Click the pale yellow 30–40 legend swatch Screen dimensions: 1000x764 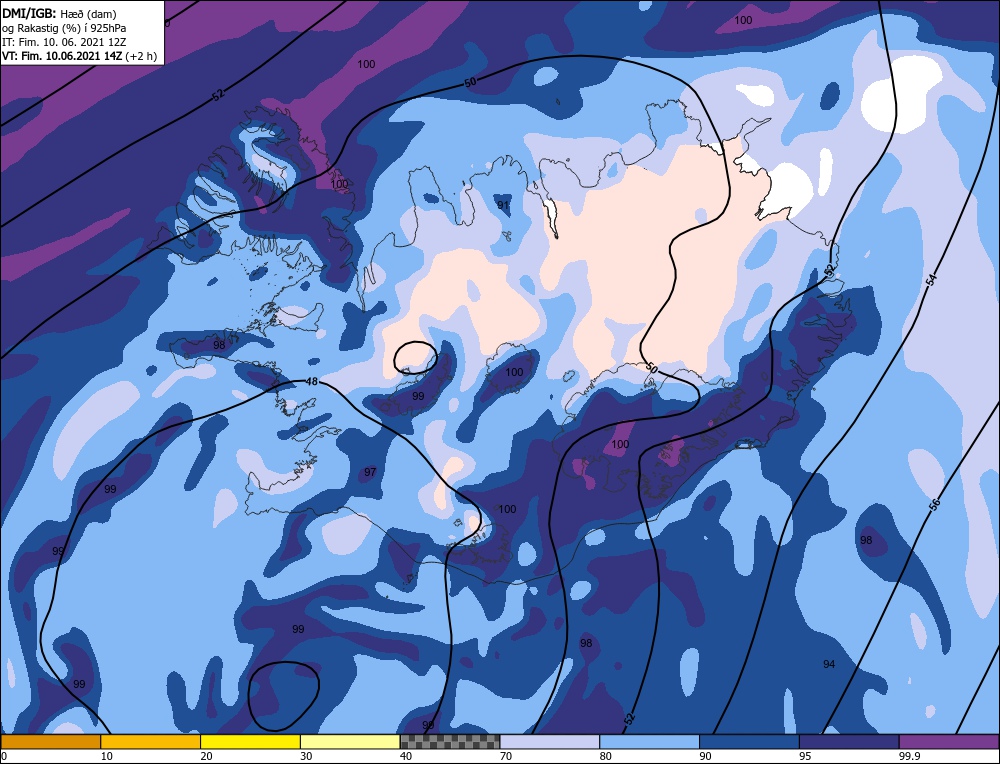point(350,741)
